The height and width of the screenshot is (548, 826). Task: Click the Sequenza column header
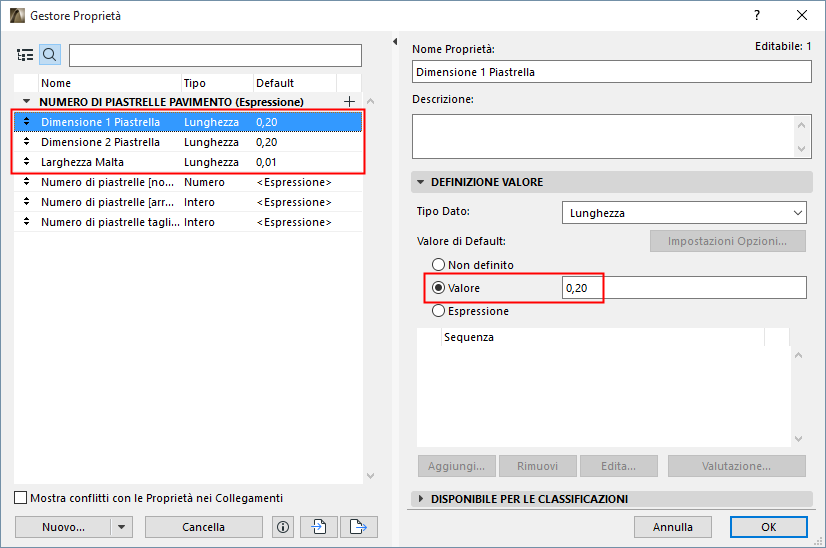tap(603, 337)
